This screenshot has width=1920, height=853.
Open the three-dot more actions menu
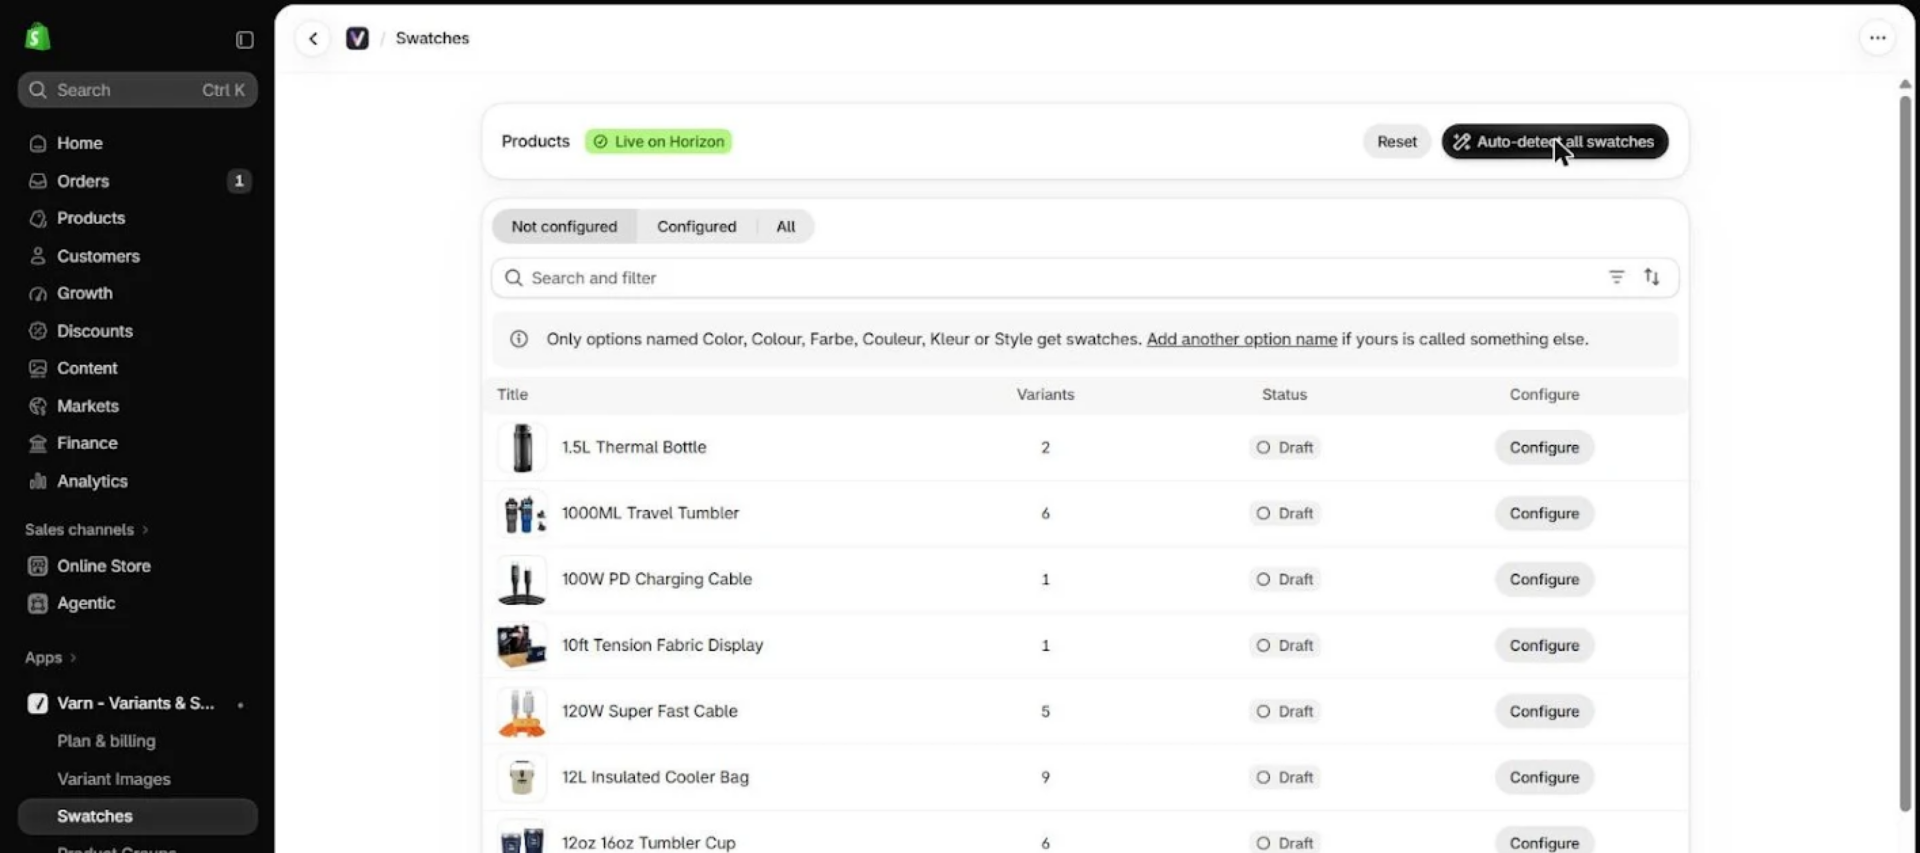[x=1877, y=38]
